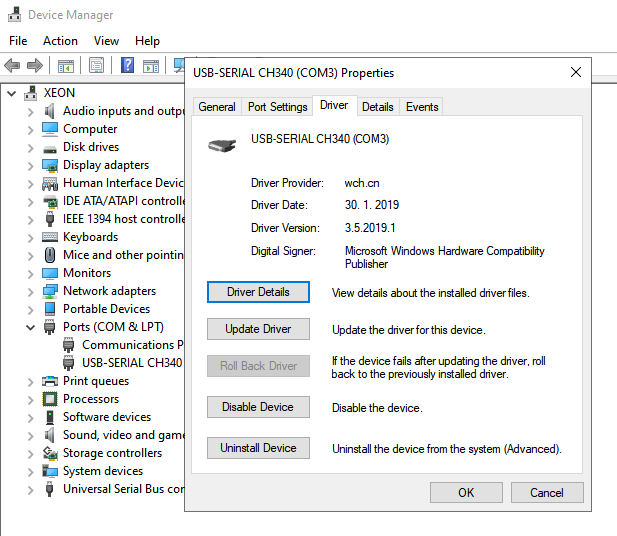617x536 pixels.
Task: Click the Display adapters icon
Action: click(x=50, y=165)
